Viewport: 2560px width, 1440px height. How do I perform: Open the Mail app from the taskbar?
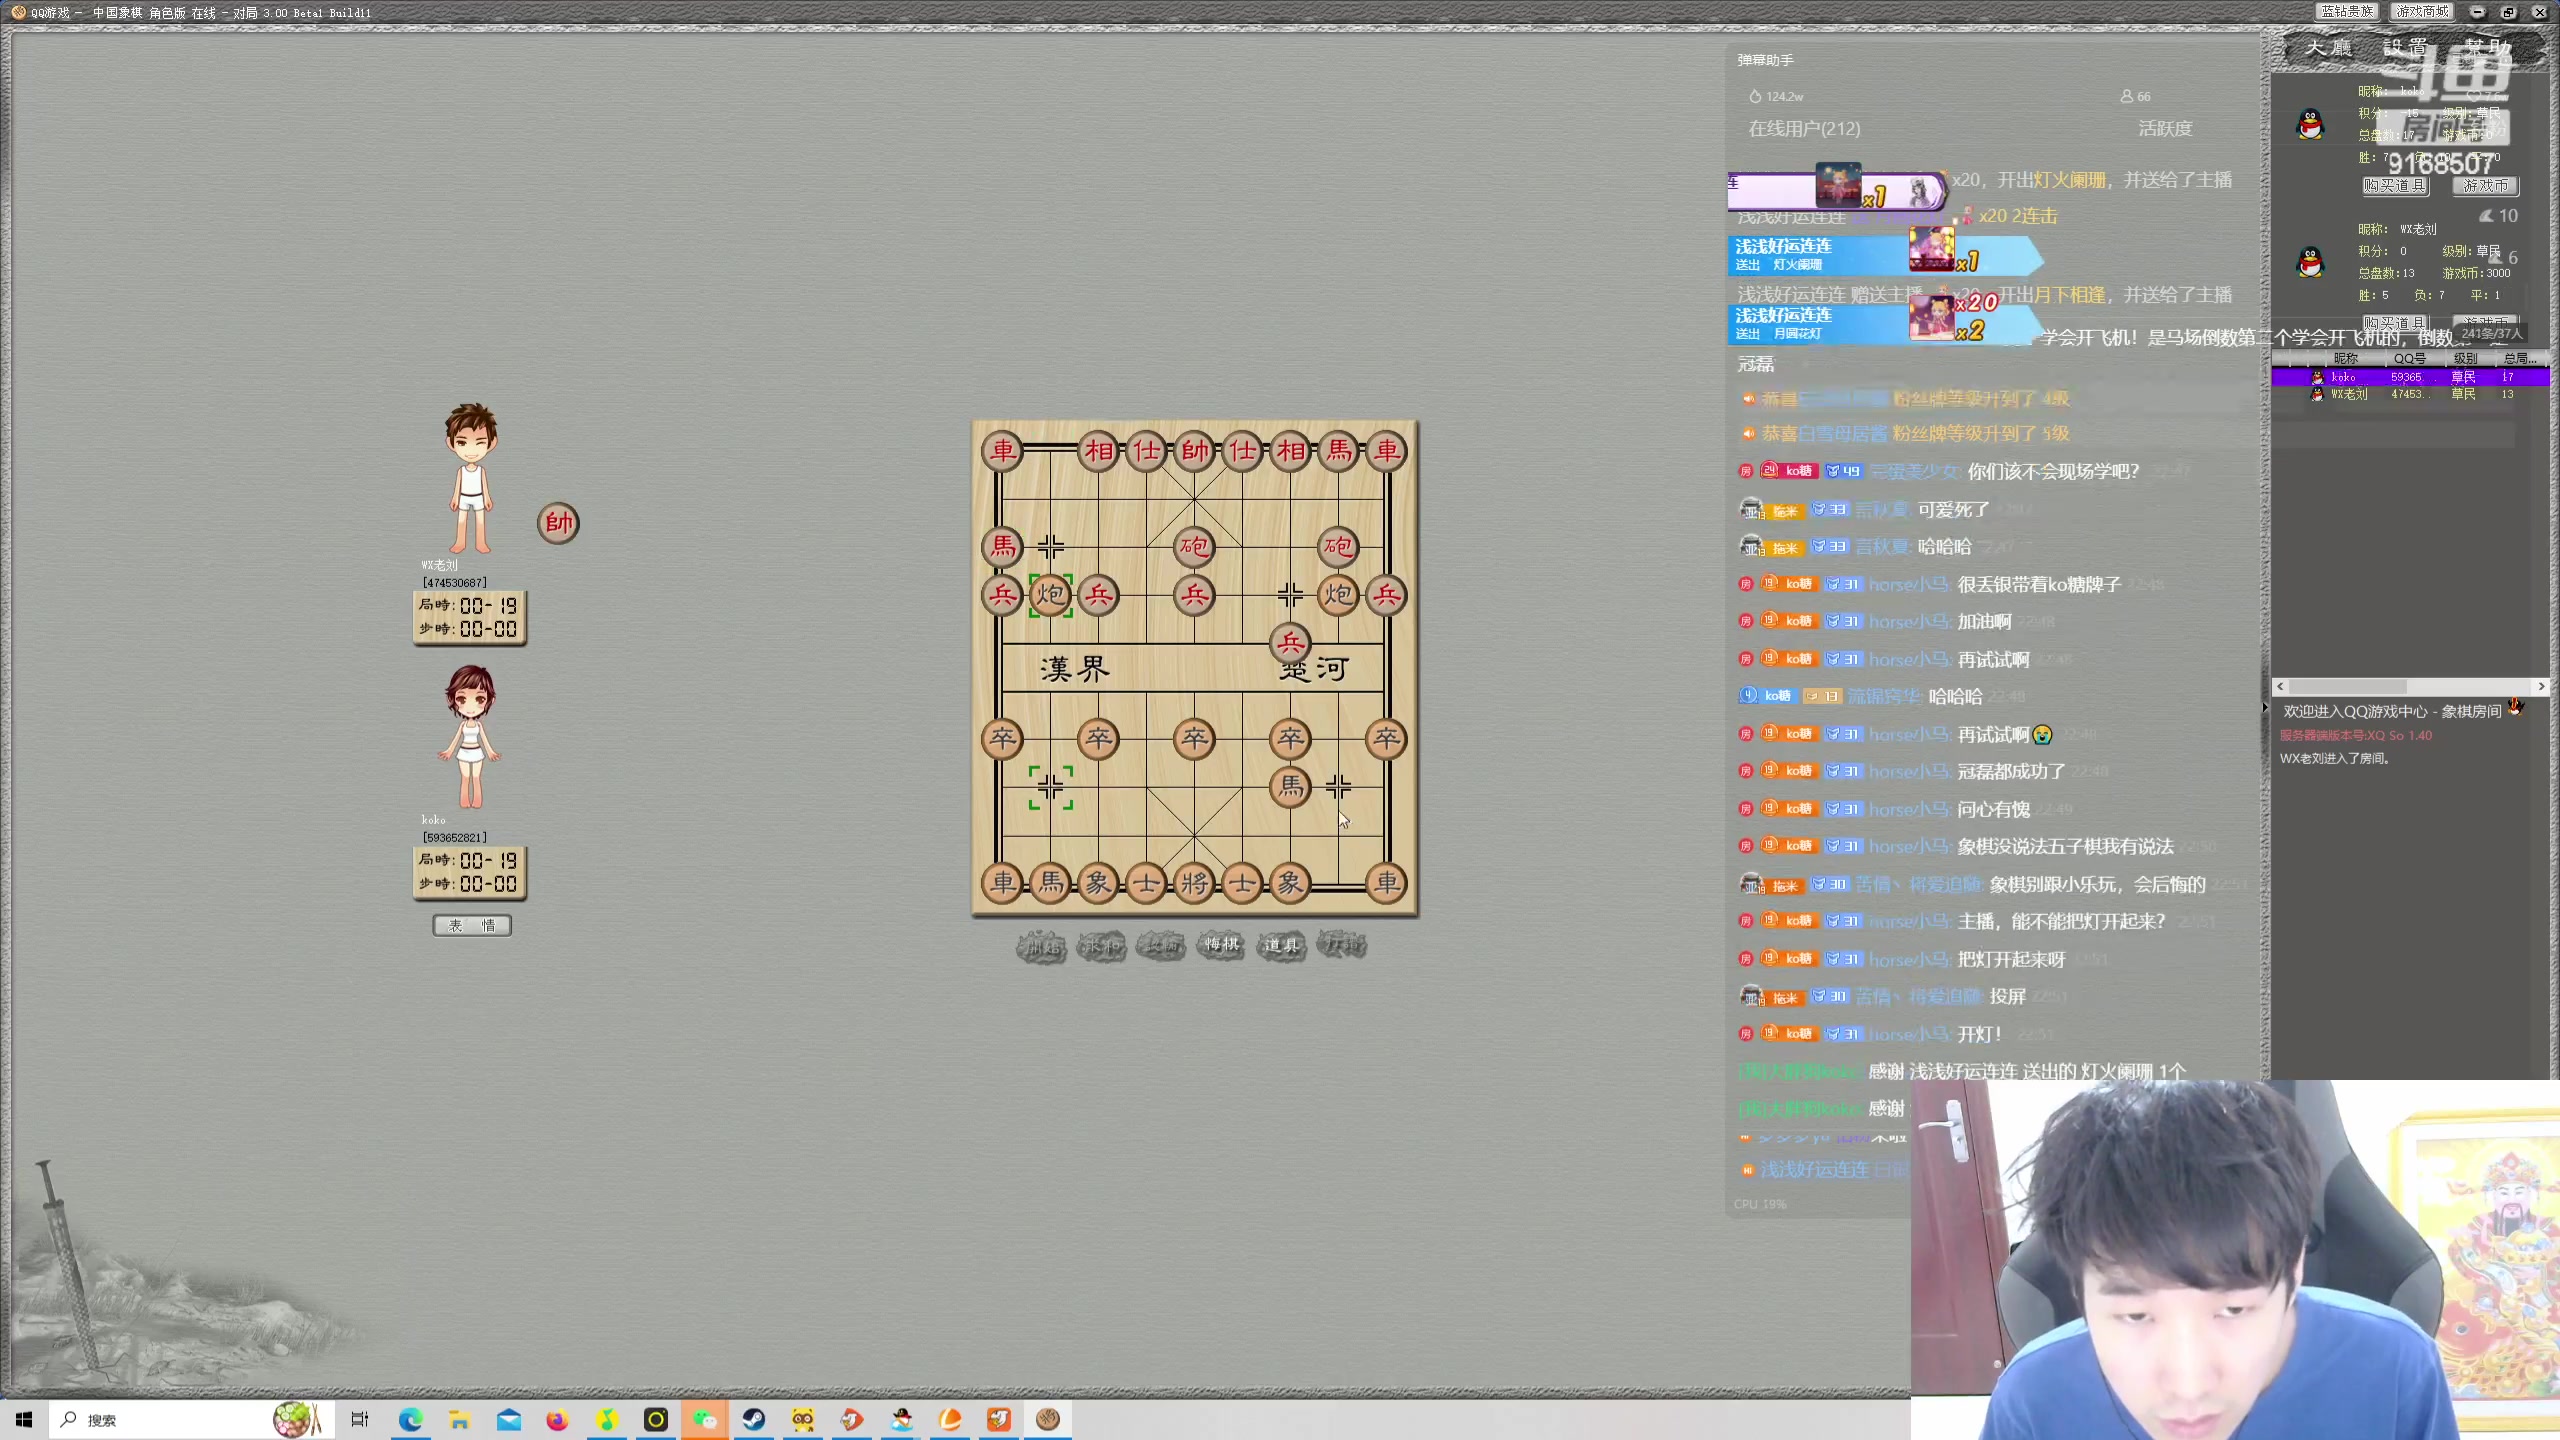tap(508, 1420)
